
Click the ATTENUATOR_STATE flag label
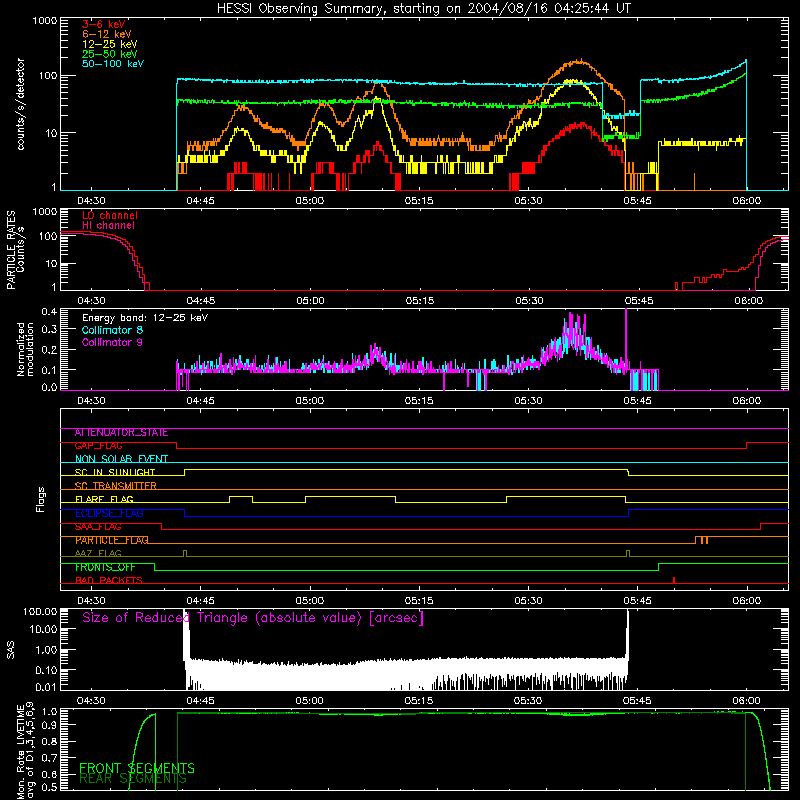pyautogui.click(x=121, y=433)
